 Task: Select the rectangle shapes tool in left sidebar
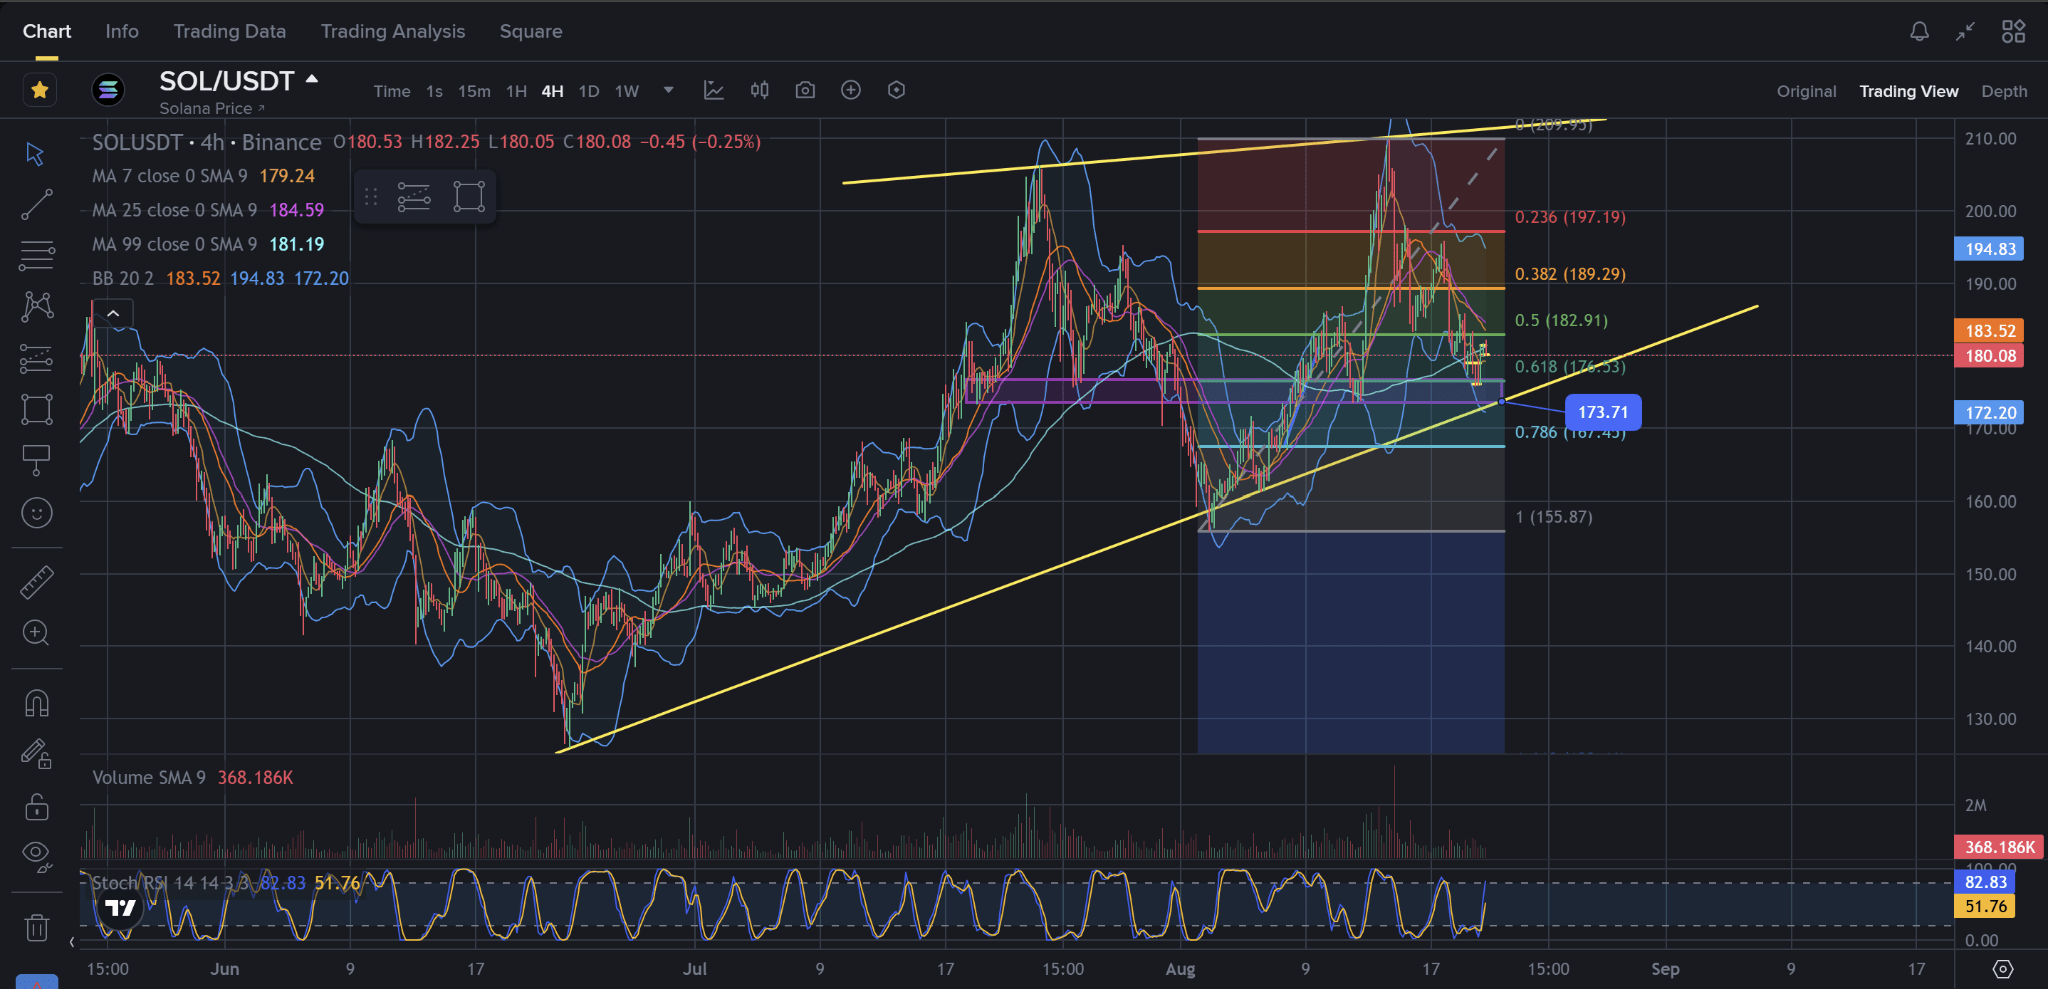click(36, 409)
